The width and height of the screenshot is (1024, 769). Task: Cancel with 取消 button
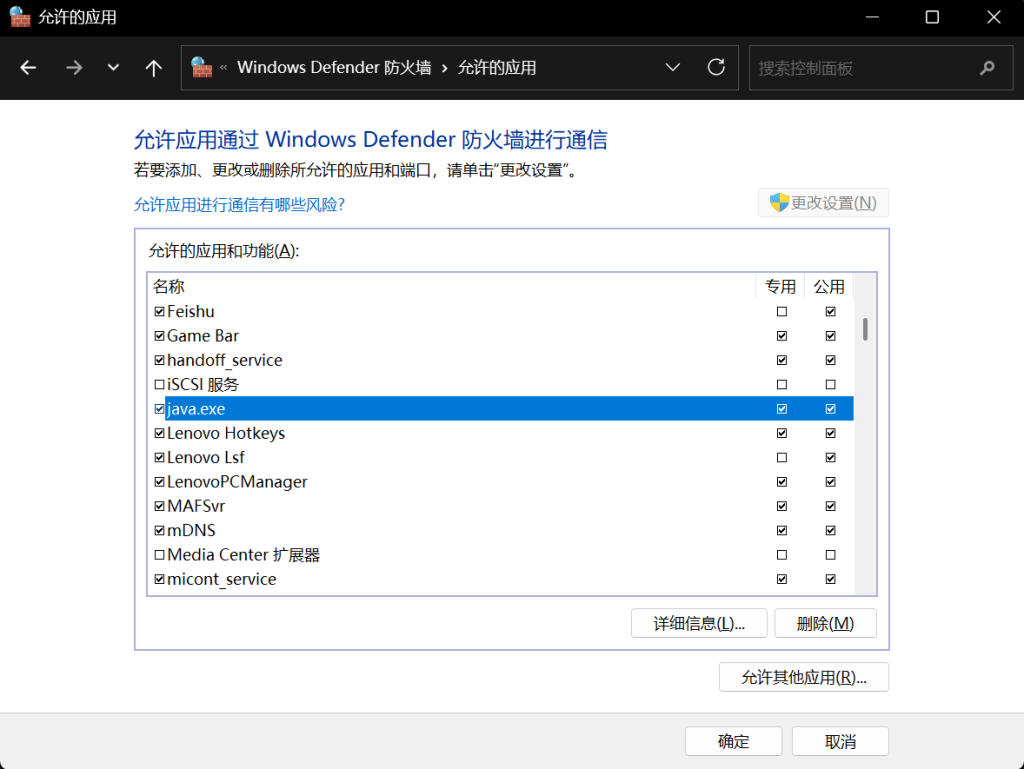[840, 741]
